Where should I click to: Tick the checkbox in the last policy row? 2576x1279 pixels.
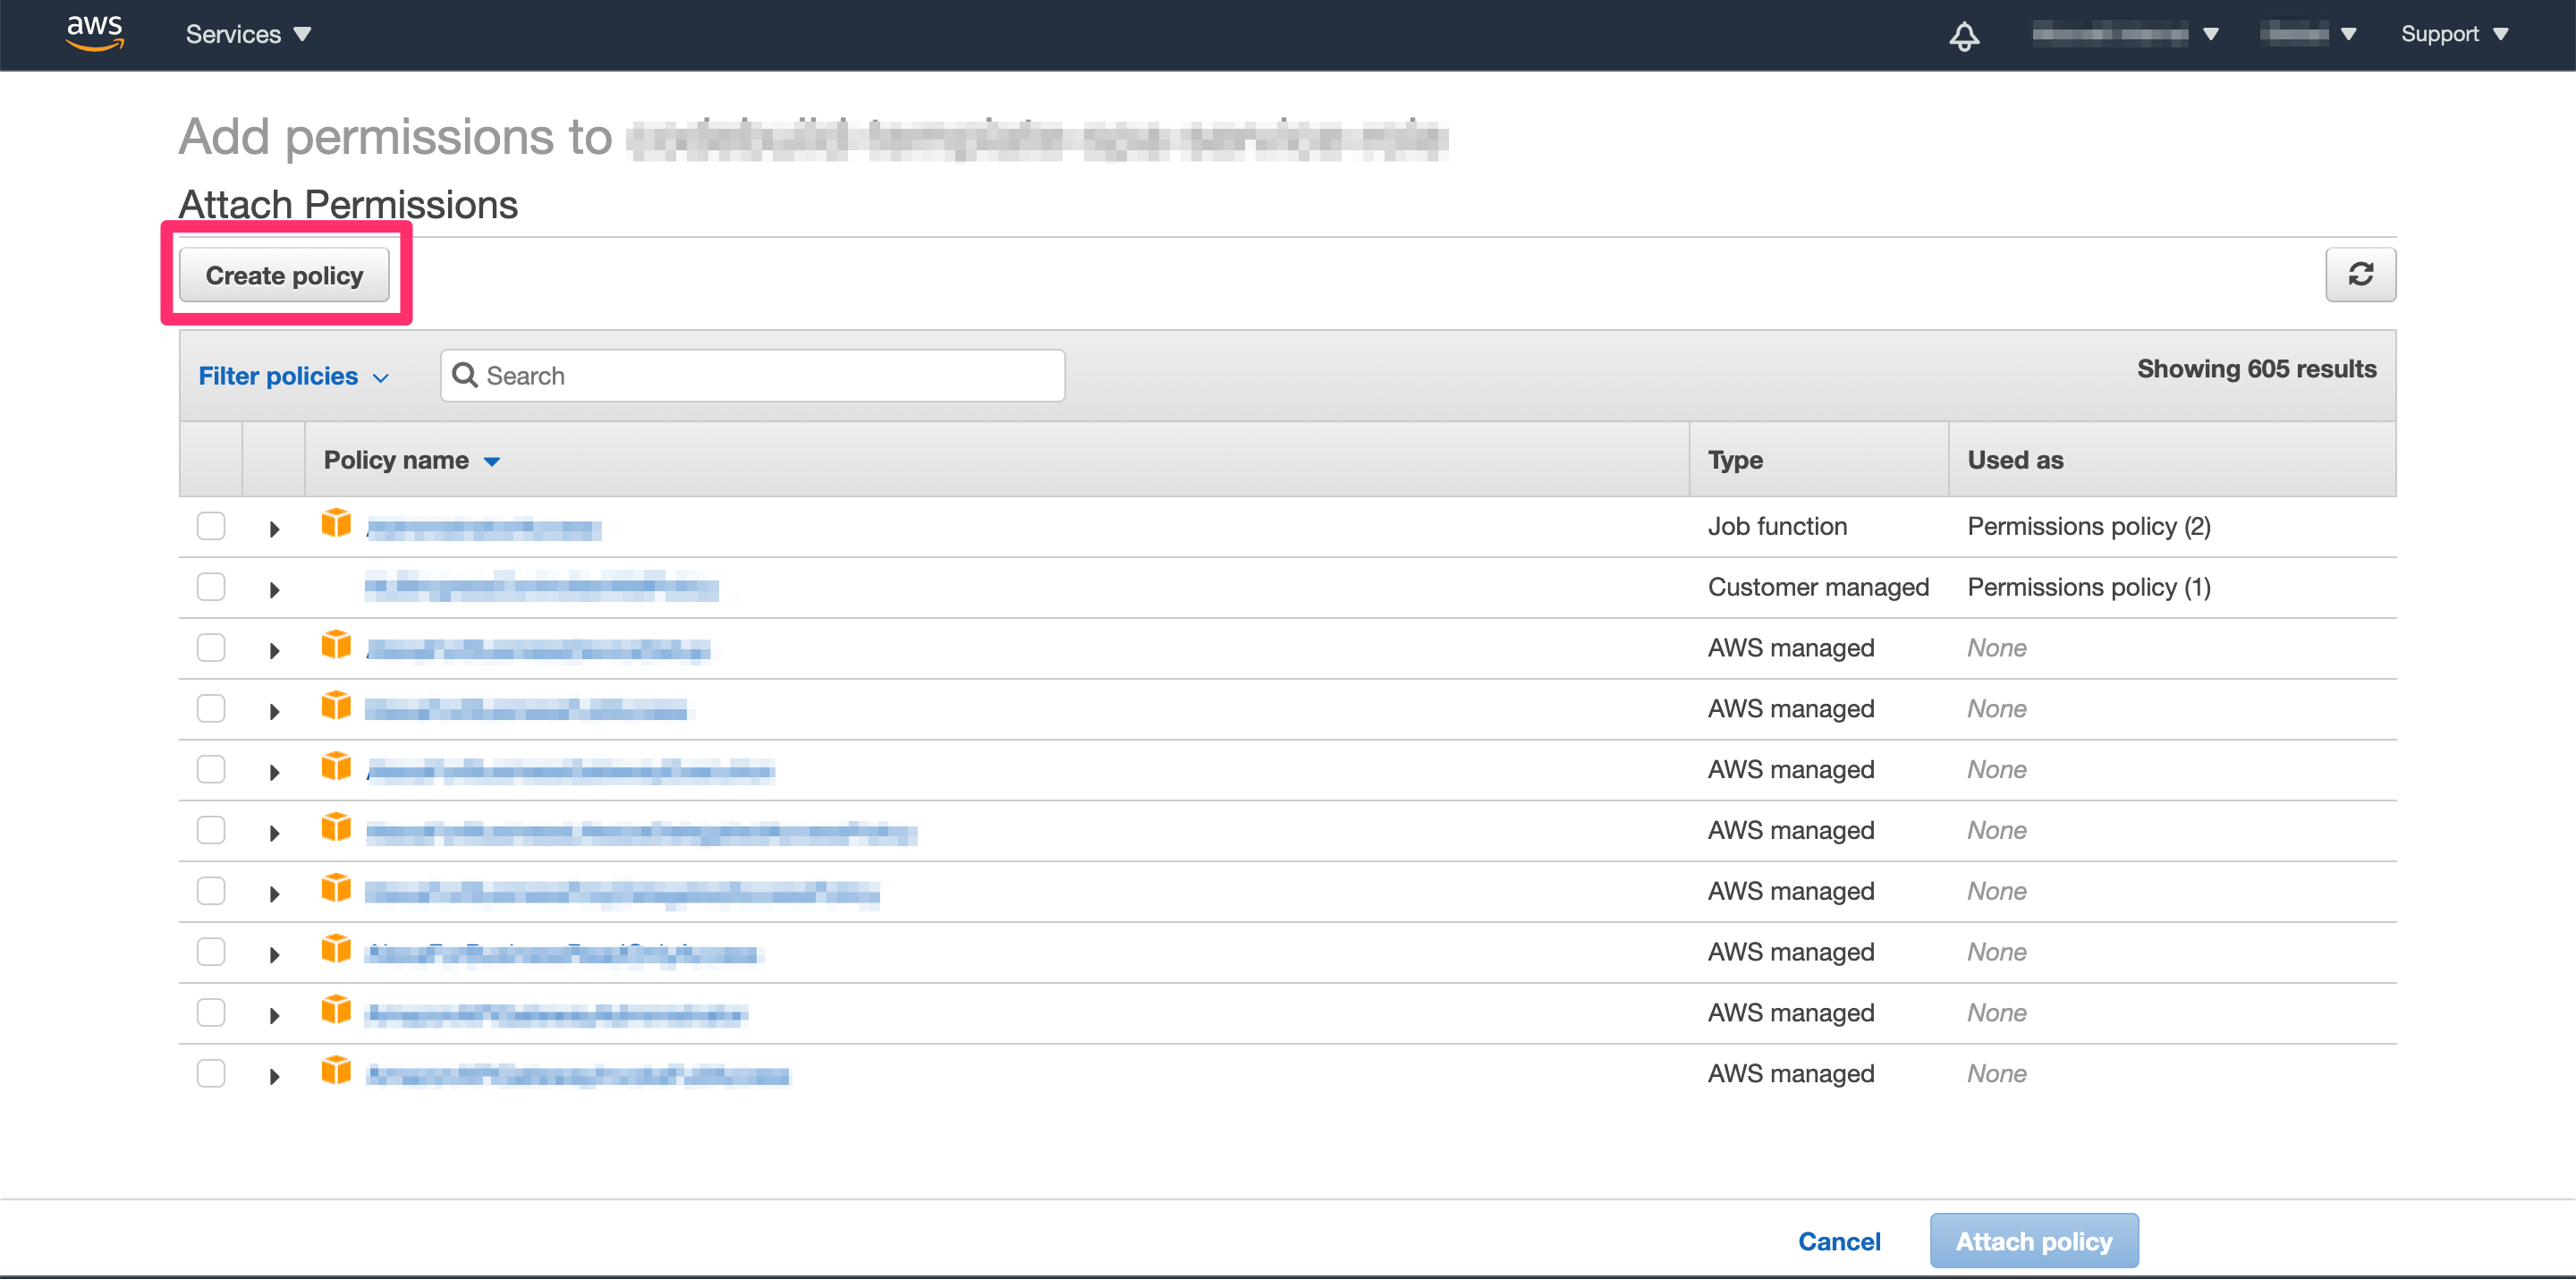pos(211,1073)
